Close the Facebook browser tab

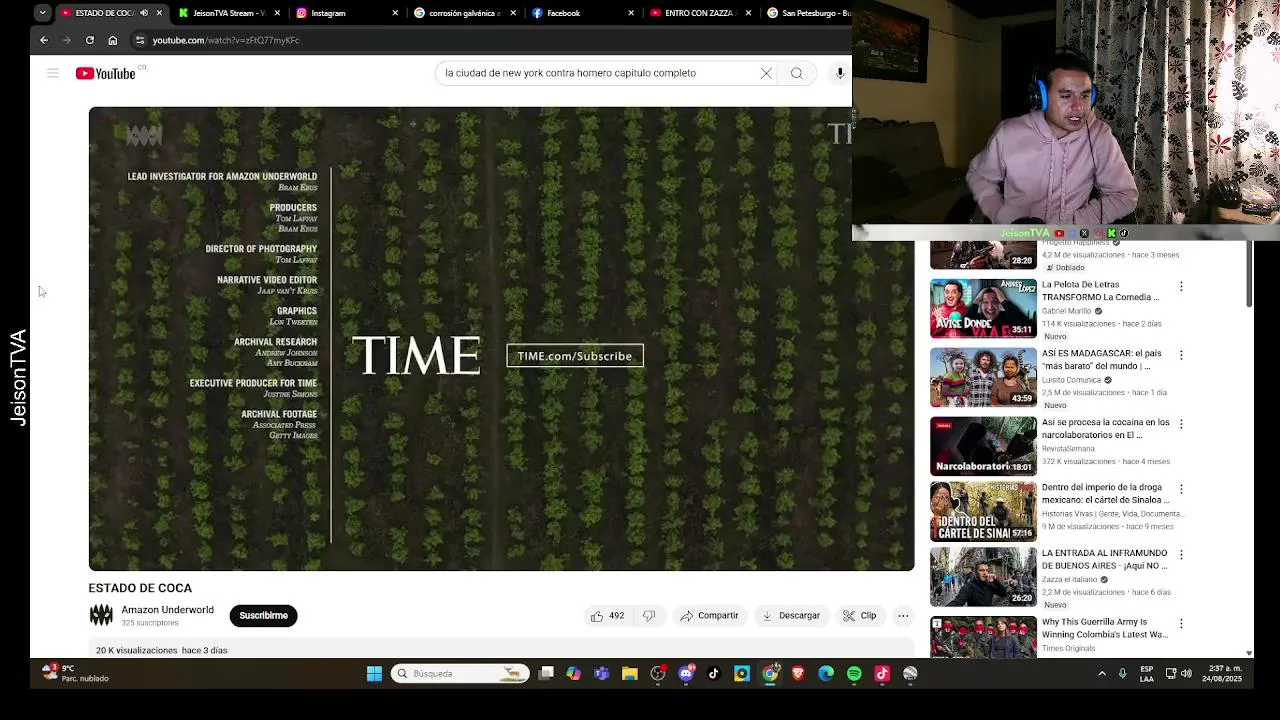click(x=631, y=13)
